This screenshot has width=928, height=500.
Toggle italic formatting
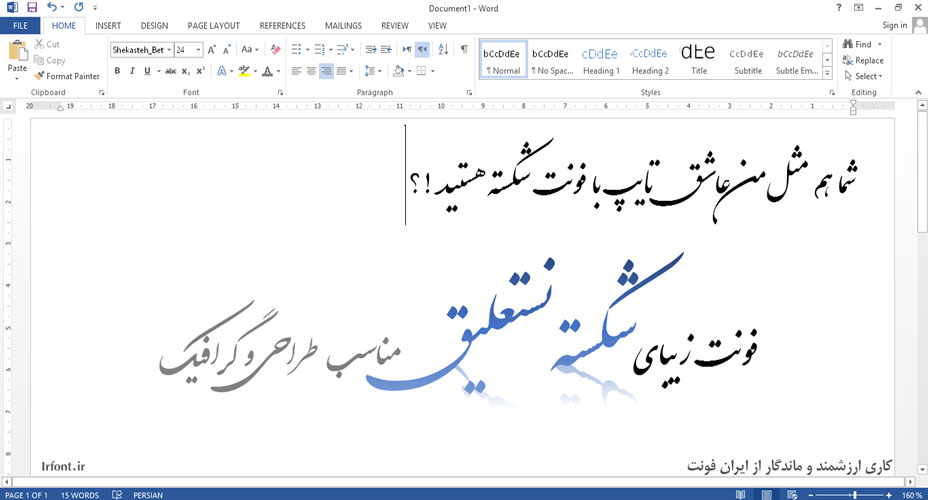tap(132, 71)
